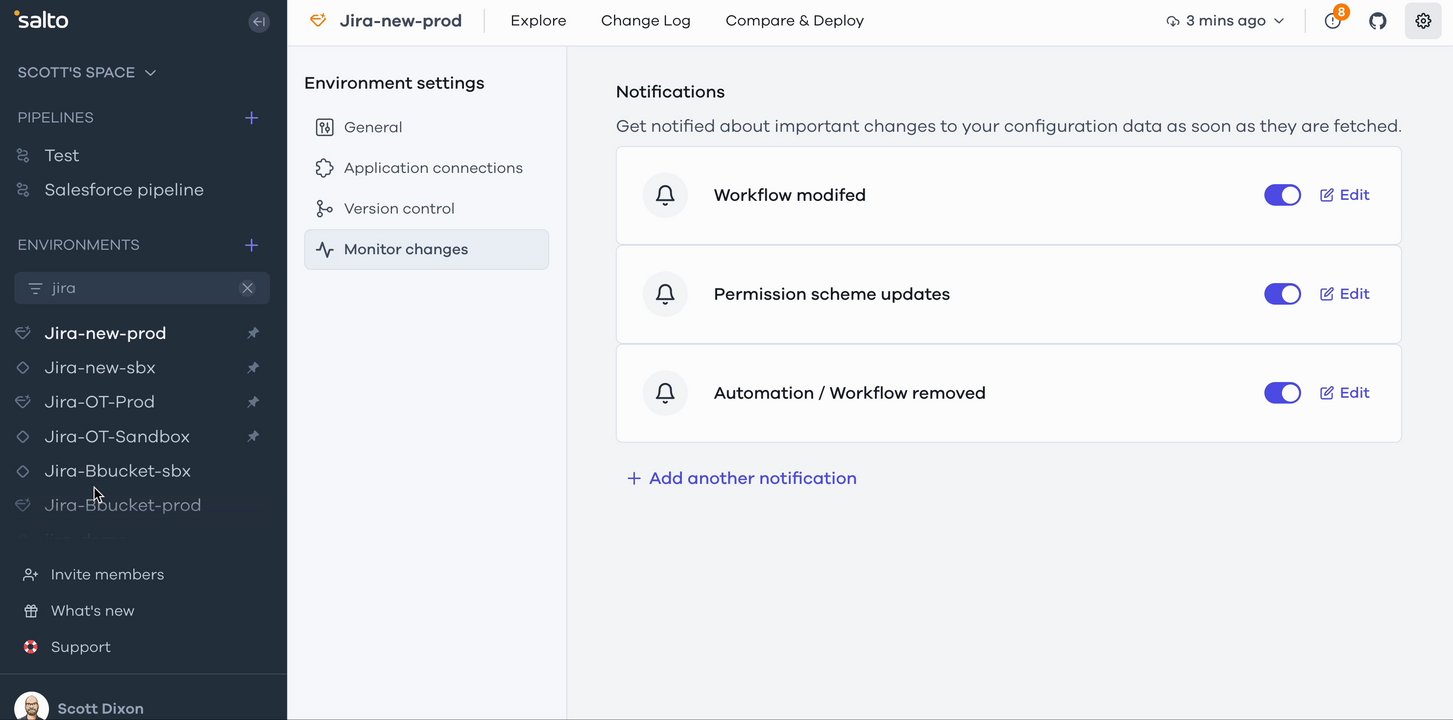Switch to Compare & Deploy tab
This screenshot has height=720, width=1453.
[794, 21]
